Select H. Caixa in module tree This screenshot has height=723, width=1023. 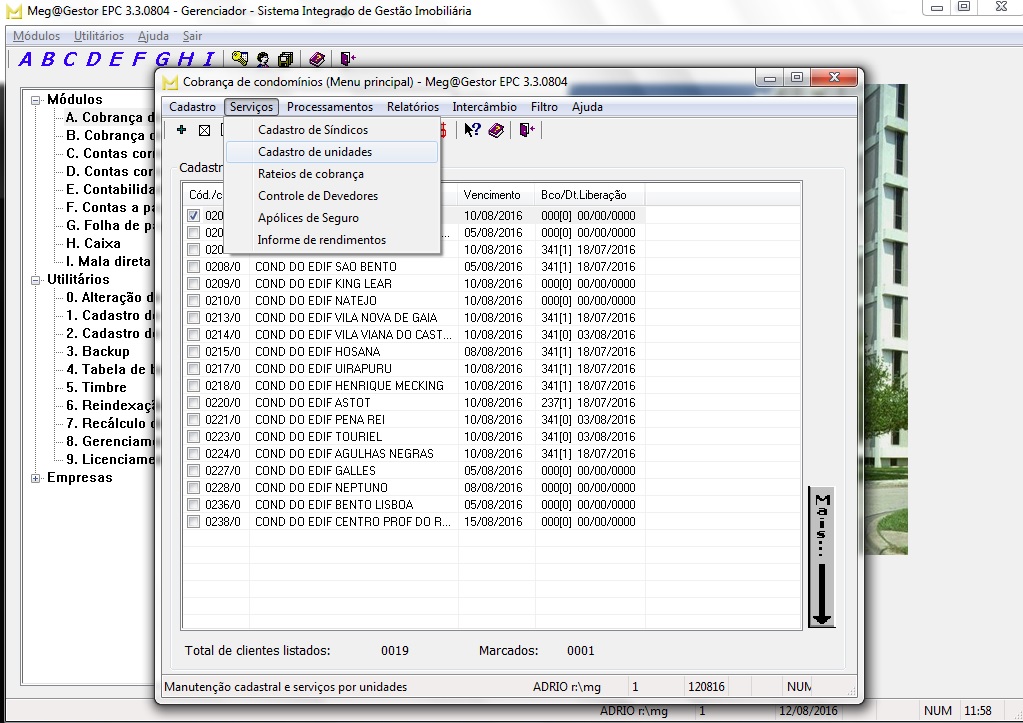[x=93, y=243]
